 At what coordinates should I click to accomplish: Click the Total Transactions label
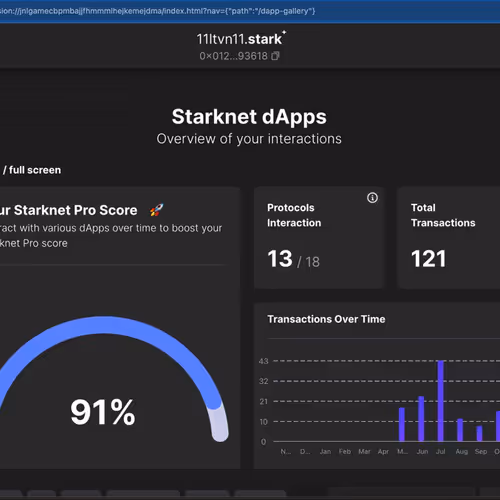coord(443,215)
